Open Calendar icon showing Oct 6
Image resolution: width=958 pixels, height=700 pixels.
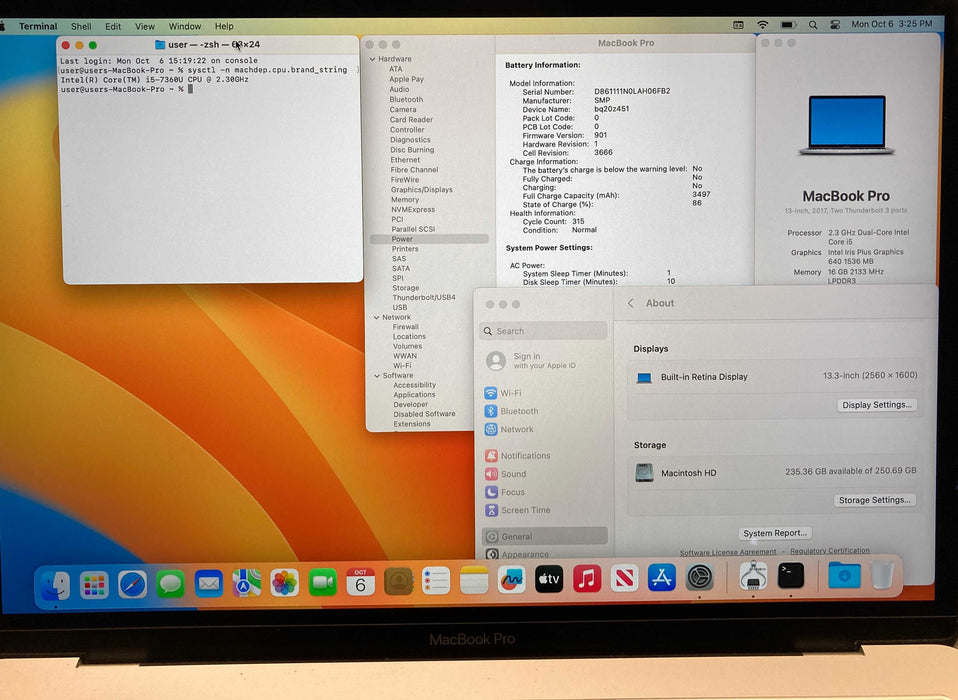360,582
